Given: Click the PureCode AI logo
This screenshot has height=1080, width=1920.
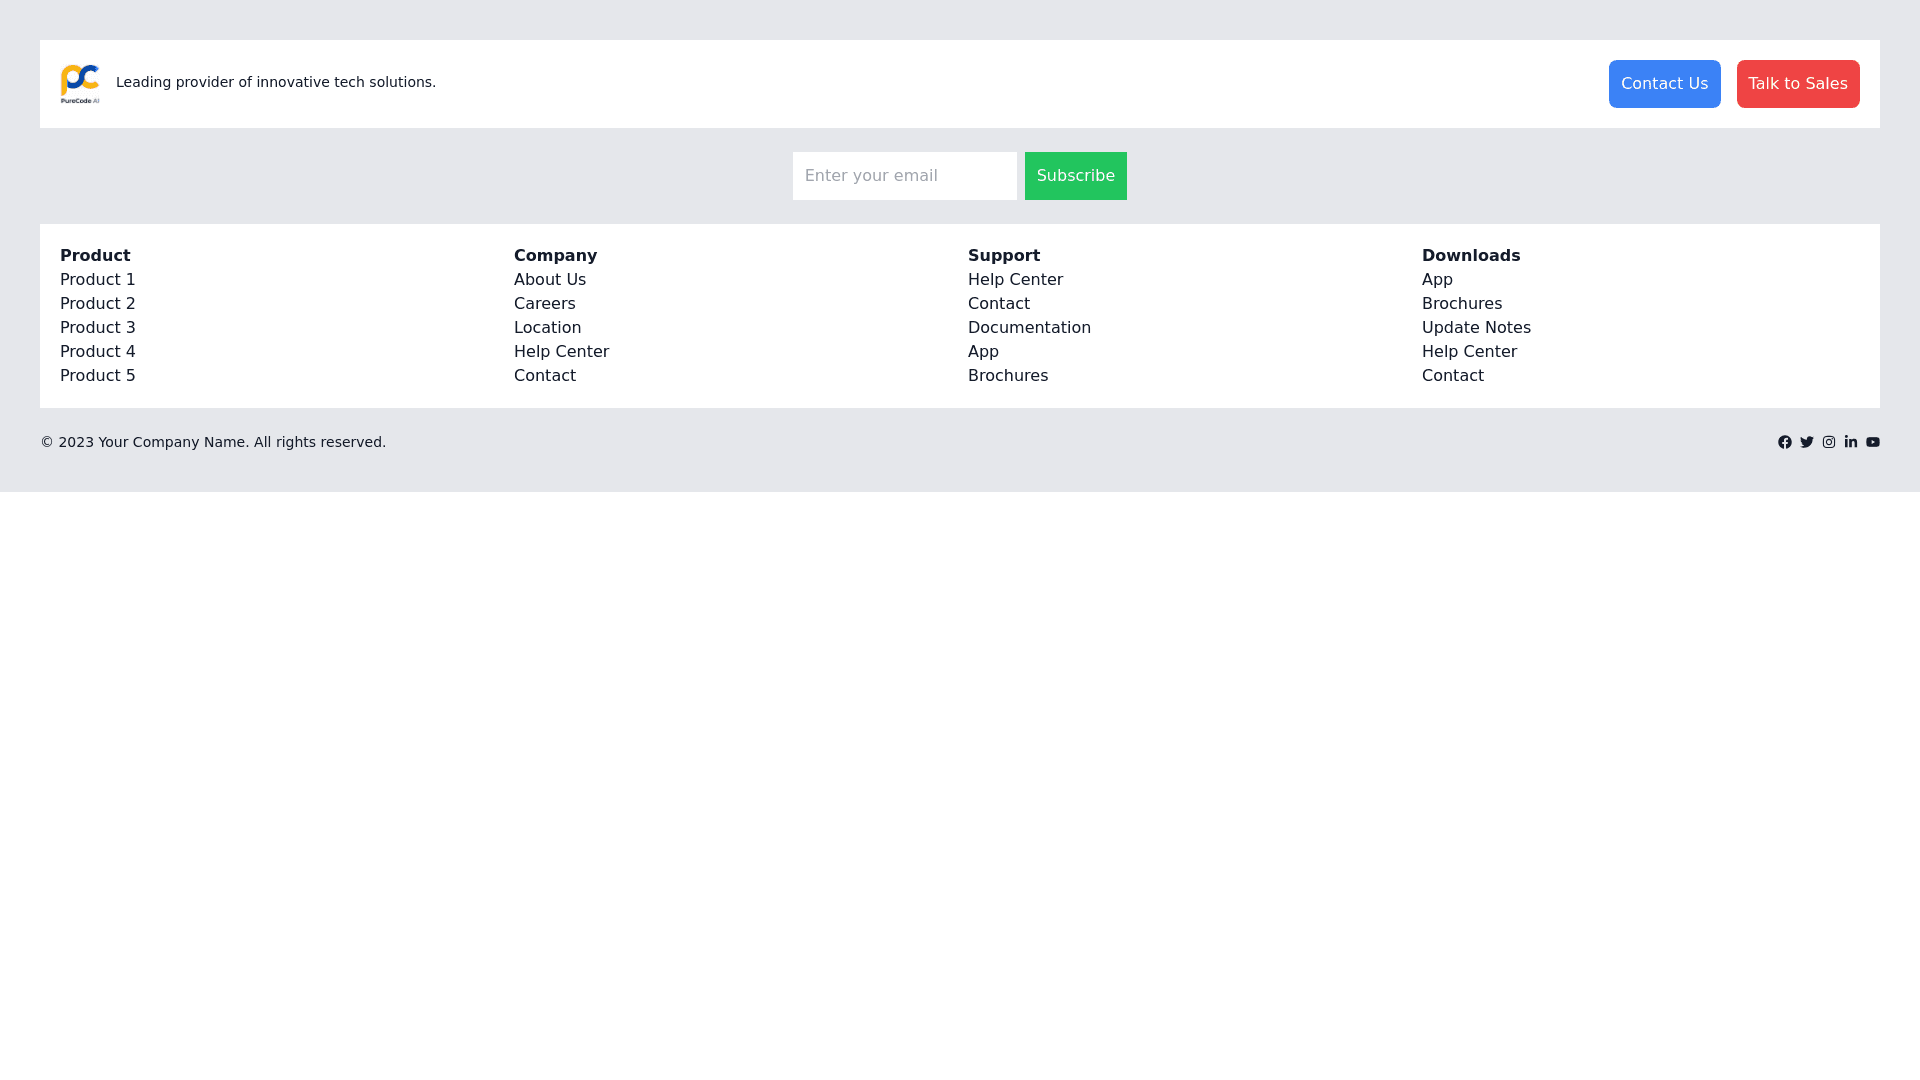Looking at the screenshot, I should click(80, 84).
